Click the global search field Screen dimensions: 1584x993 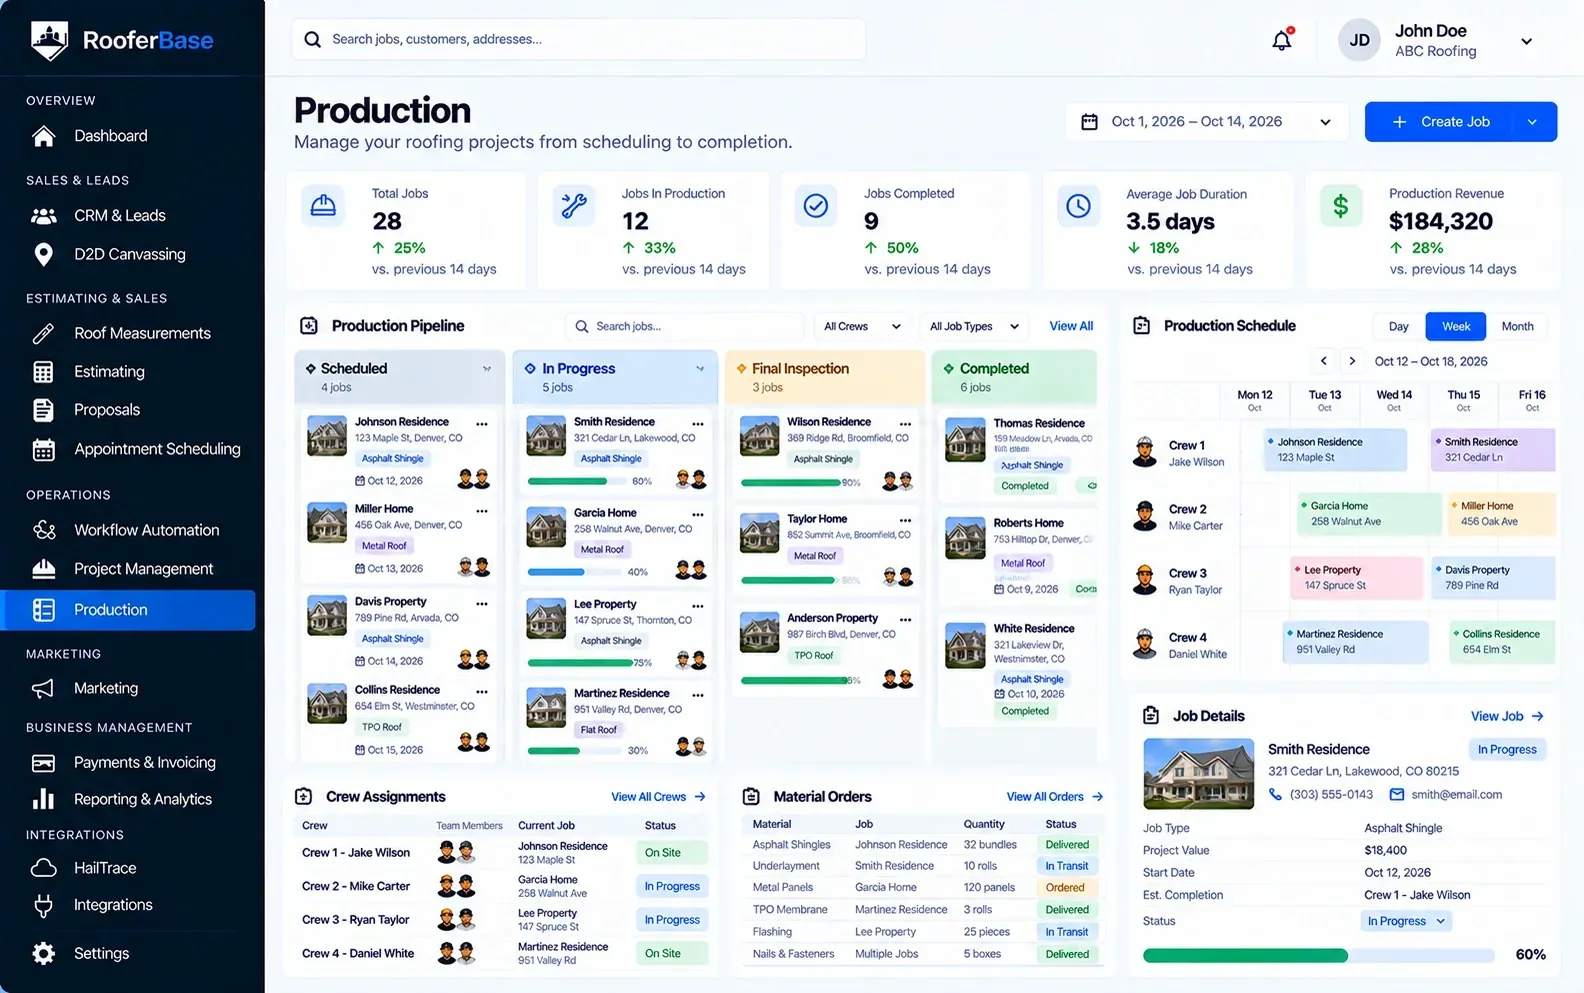click(x=579, y=40)
